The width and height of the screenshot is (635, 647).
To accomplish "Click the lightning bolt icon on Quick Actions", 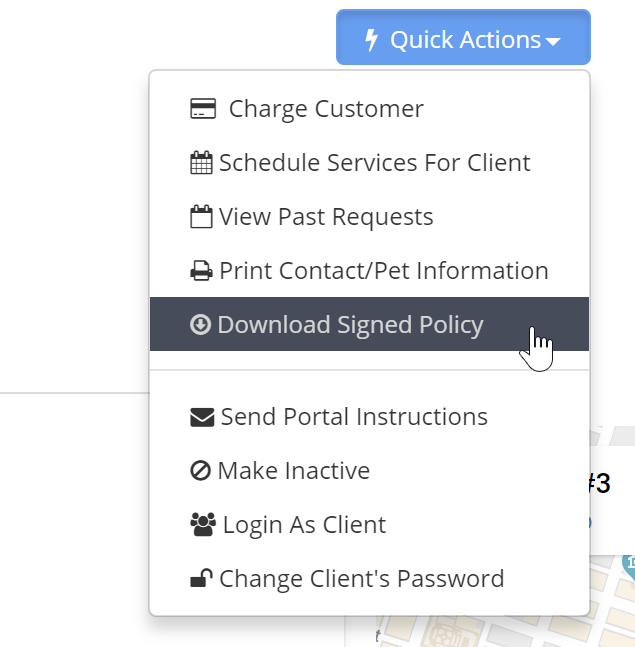I will (371, 40).
